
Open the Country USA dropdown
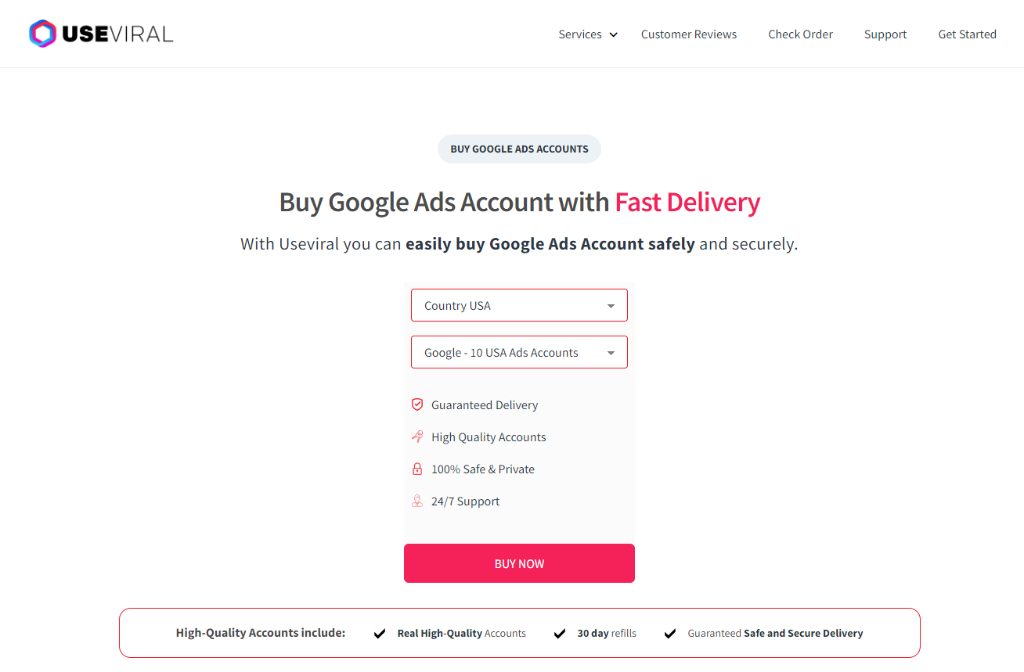[x=519, y=305]
